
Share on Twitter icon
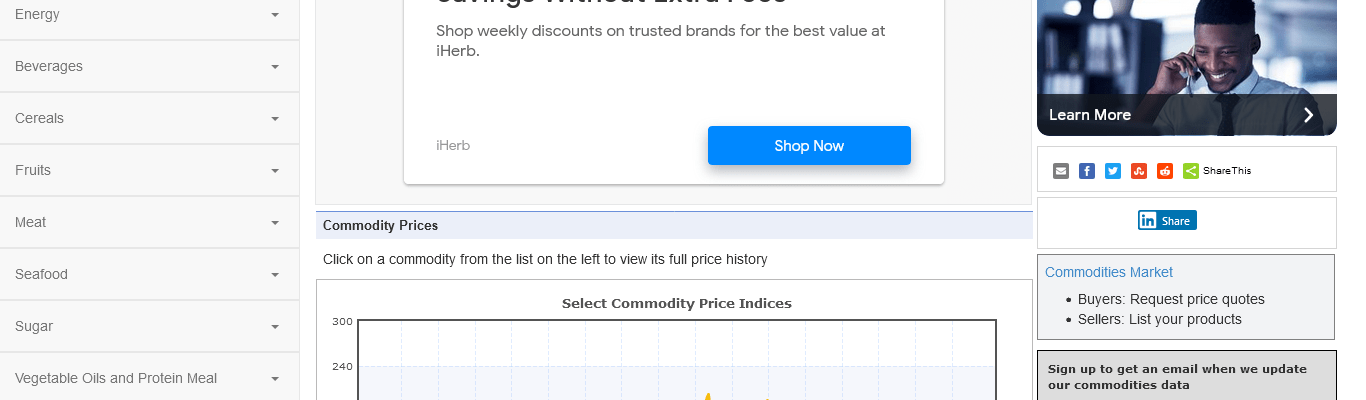[x=1113, y=171]
